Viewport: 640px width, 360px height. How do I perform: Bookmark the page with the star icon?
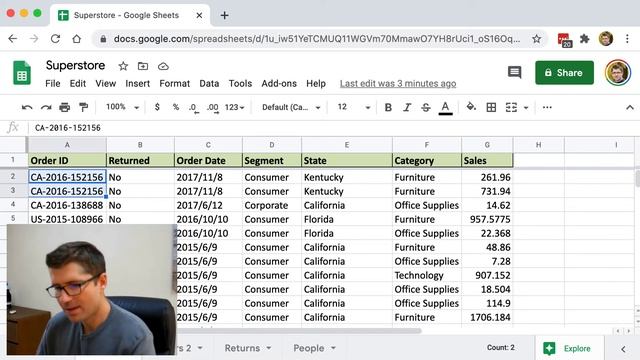(x=536, y=39)
